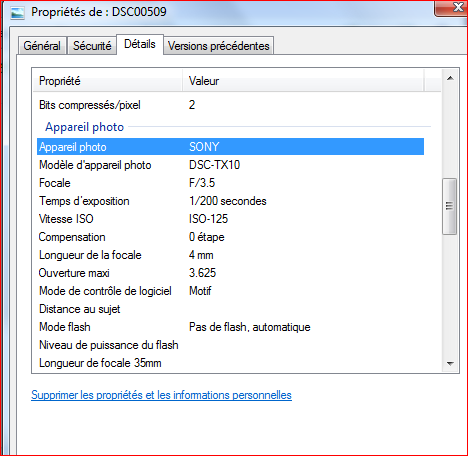Select the Temps d'exposition row

point(230,201)
